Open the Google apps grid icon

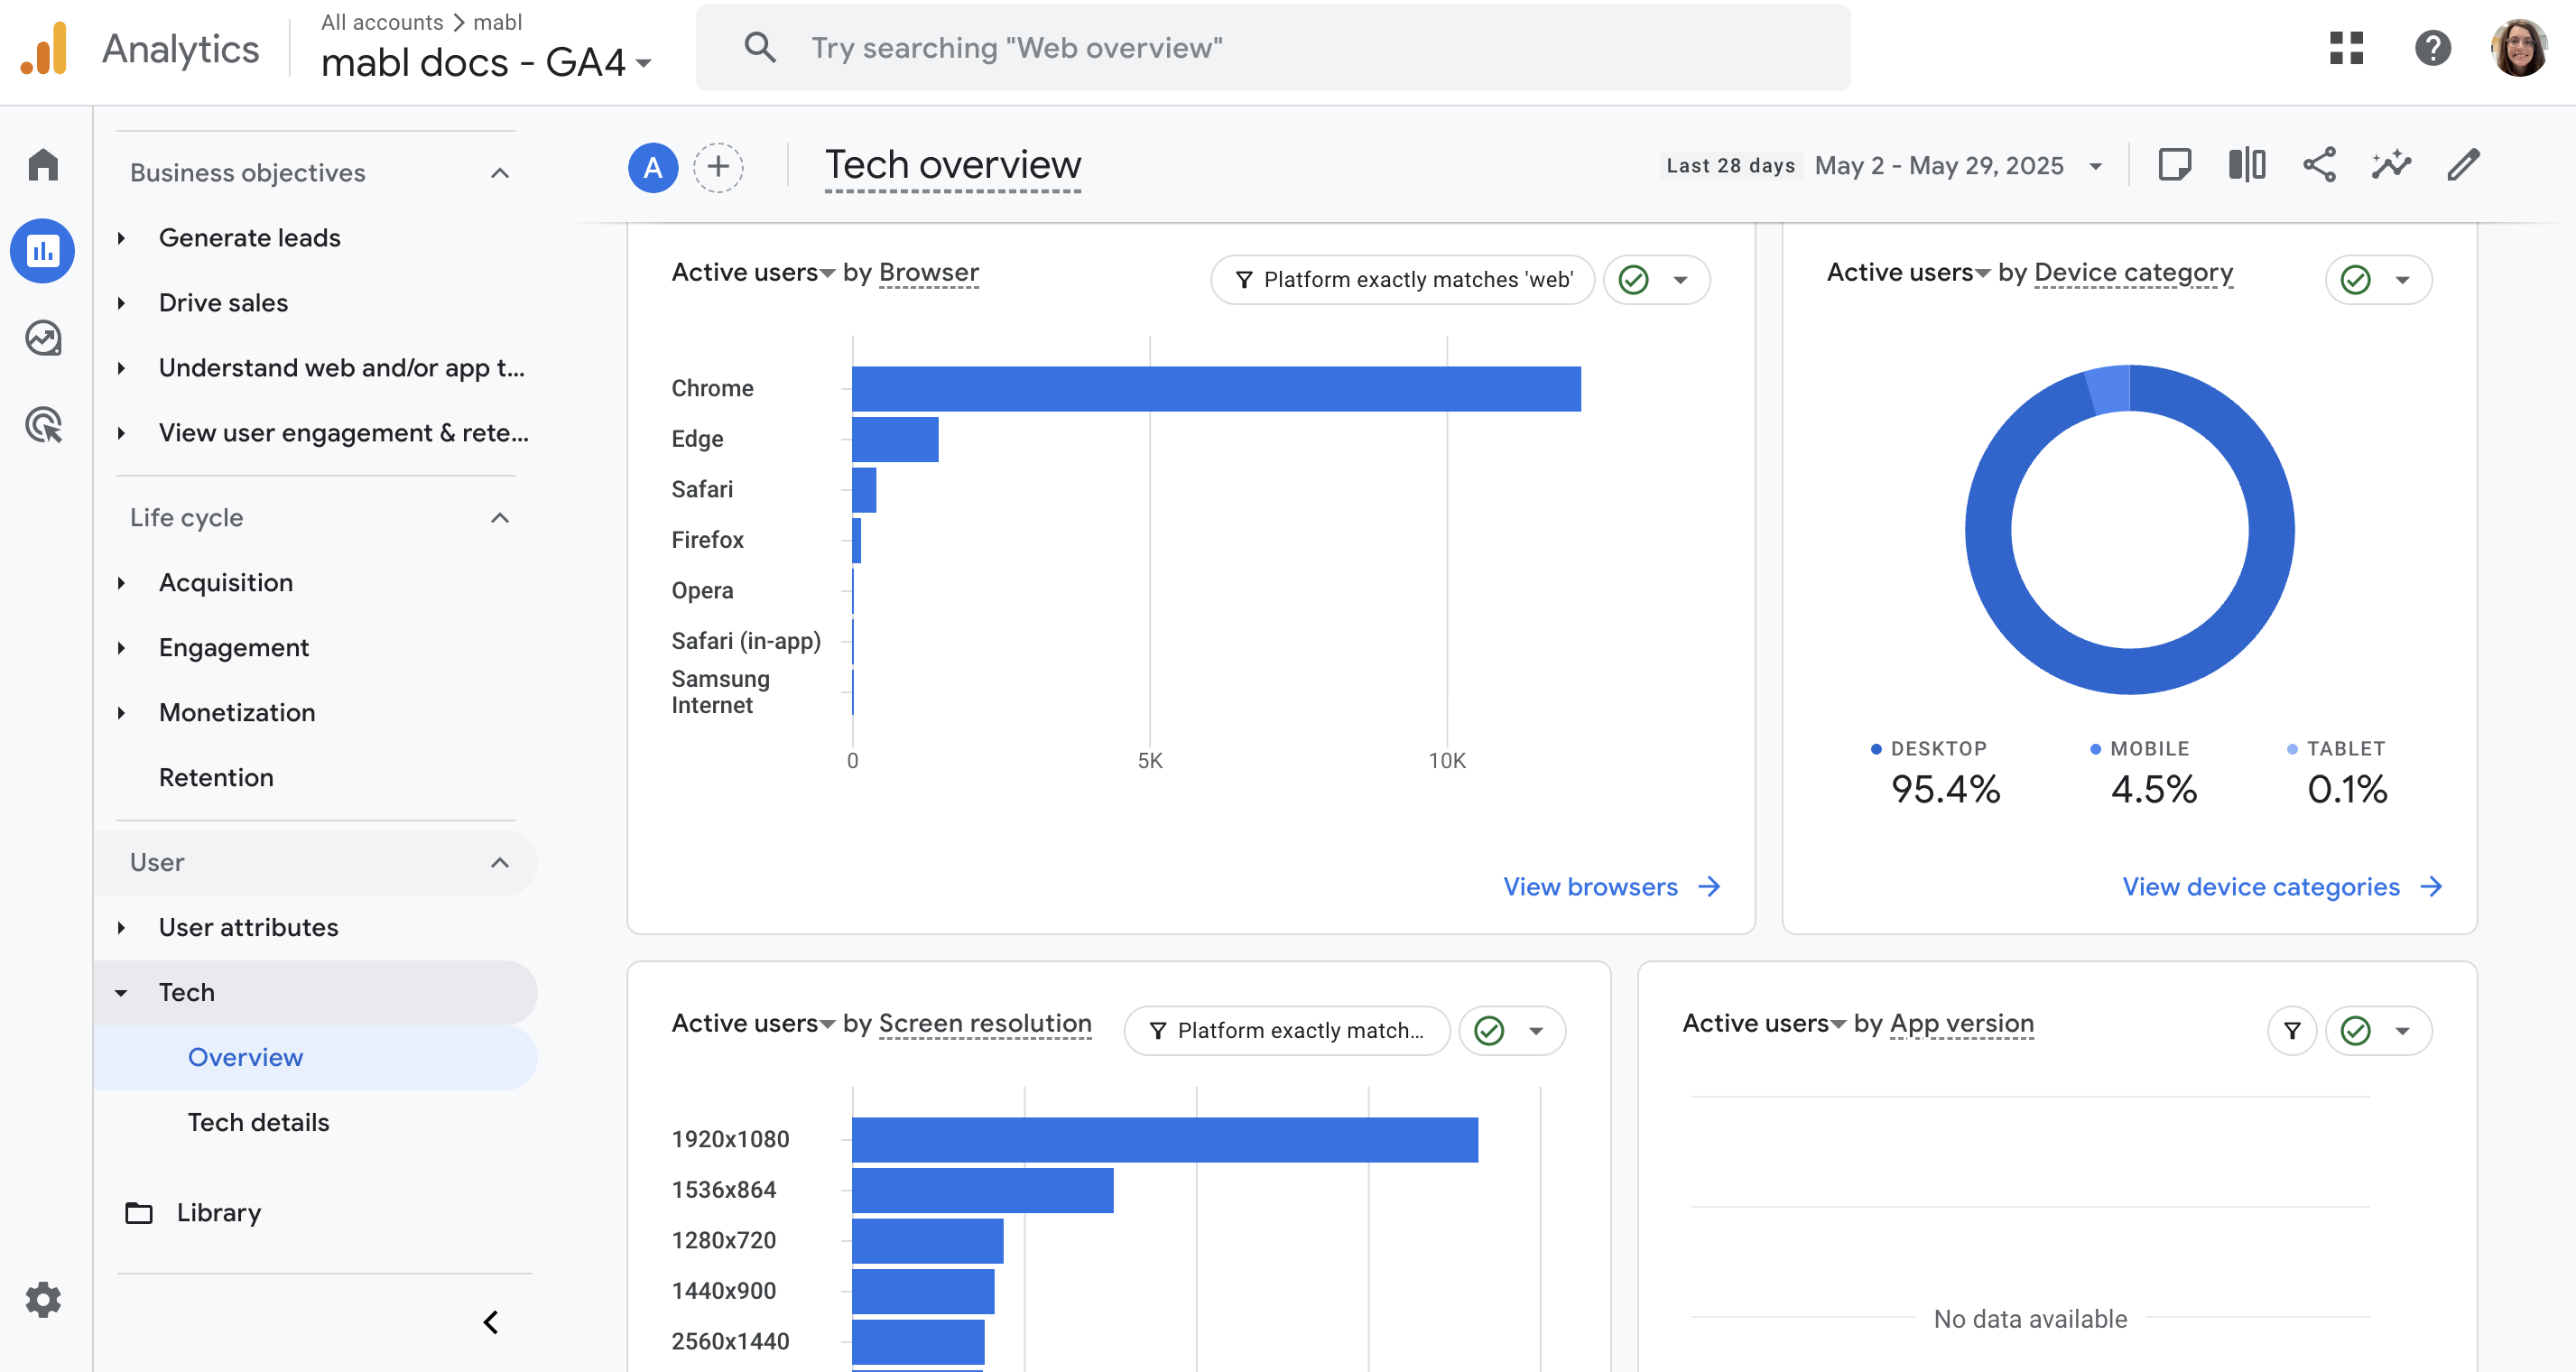click(x=2346, y=47)
